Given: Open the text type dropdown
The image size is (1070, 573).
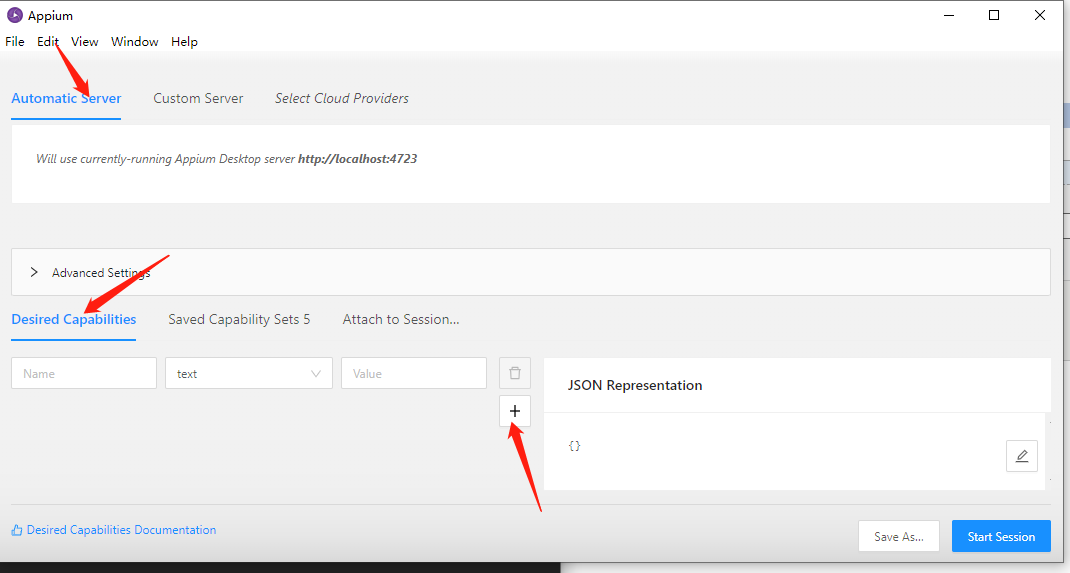Looking at the screenshot, I should click(248, 373).
